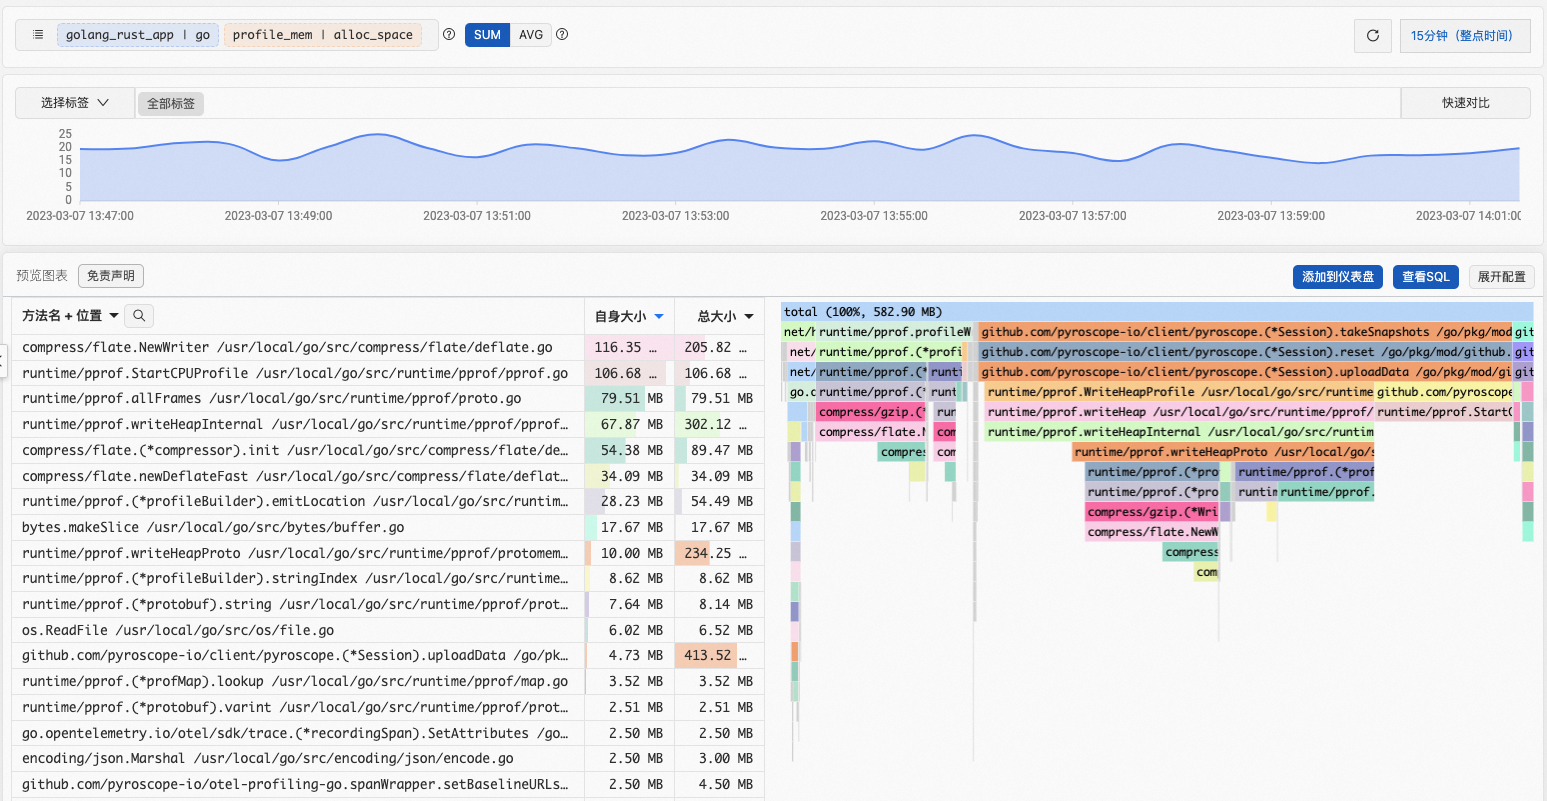Click the runtime/pprof.writeHeapProto flame bar
The height and width of the screenshot is (801, 1547).
coord(1223,452)
